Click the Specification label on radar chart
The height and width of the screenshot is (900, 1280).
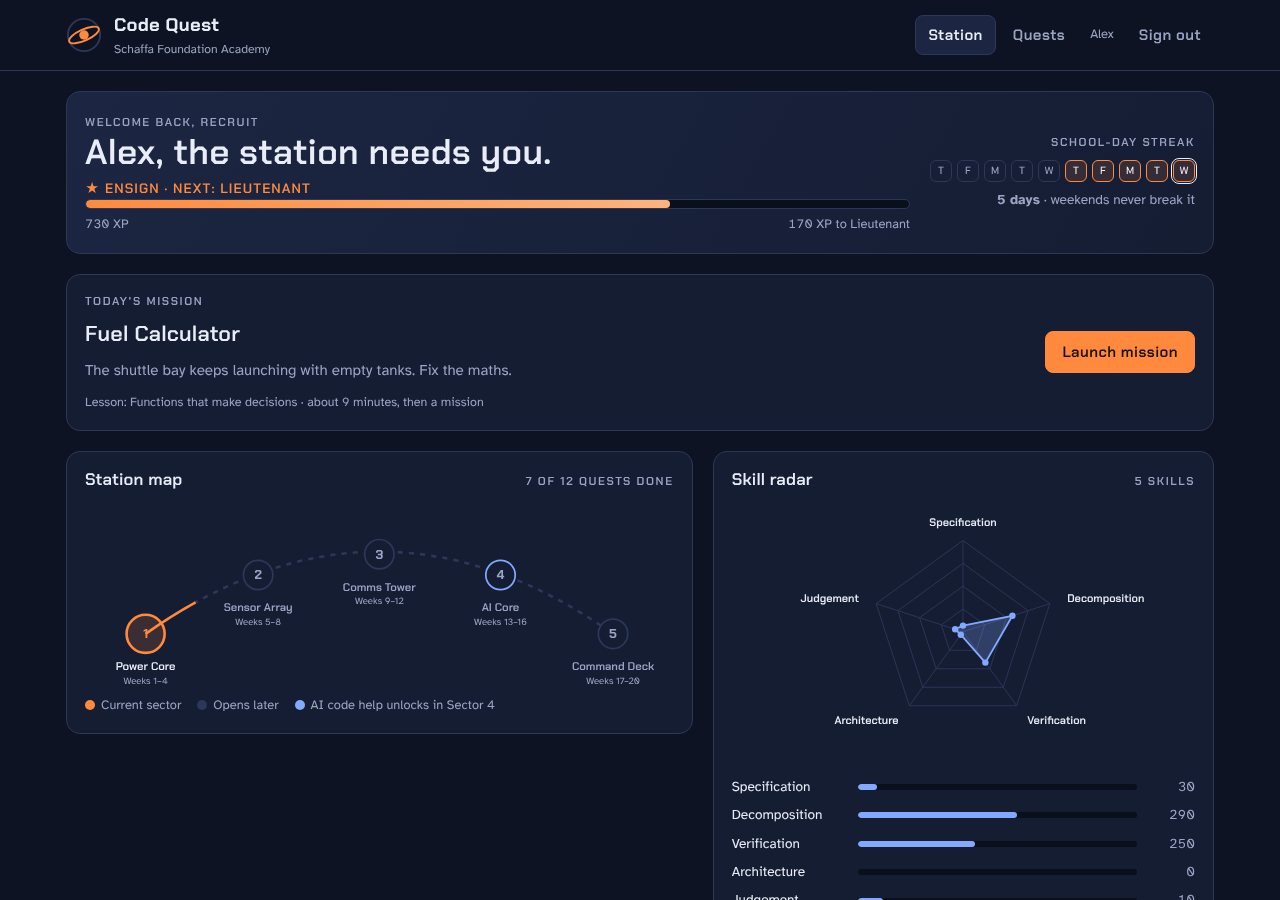(x=963, y=522)
